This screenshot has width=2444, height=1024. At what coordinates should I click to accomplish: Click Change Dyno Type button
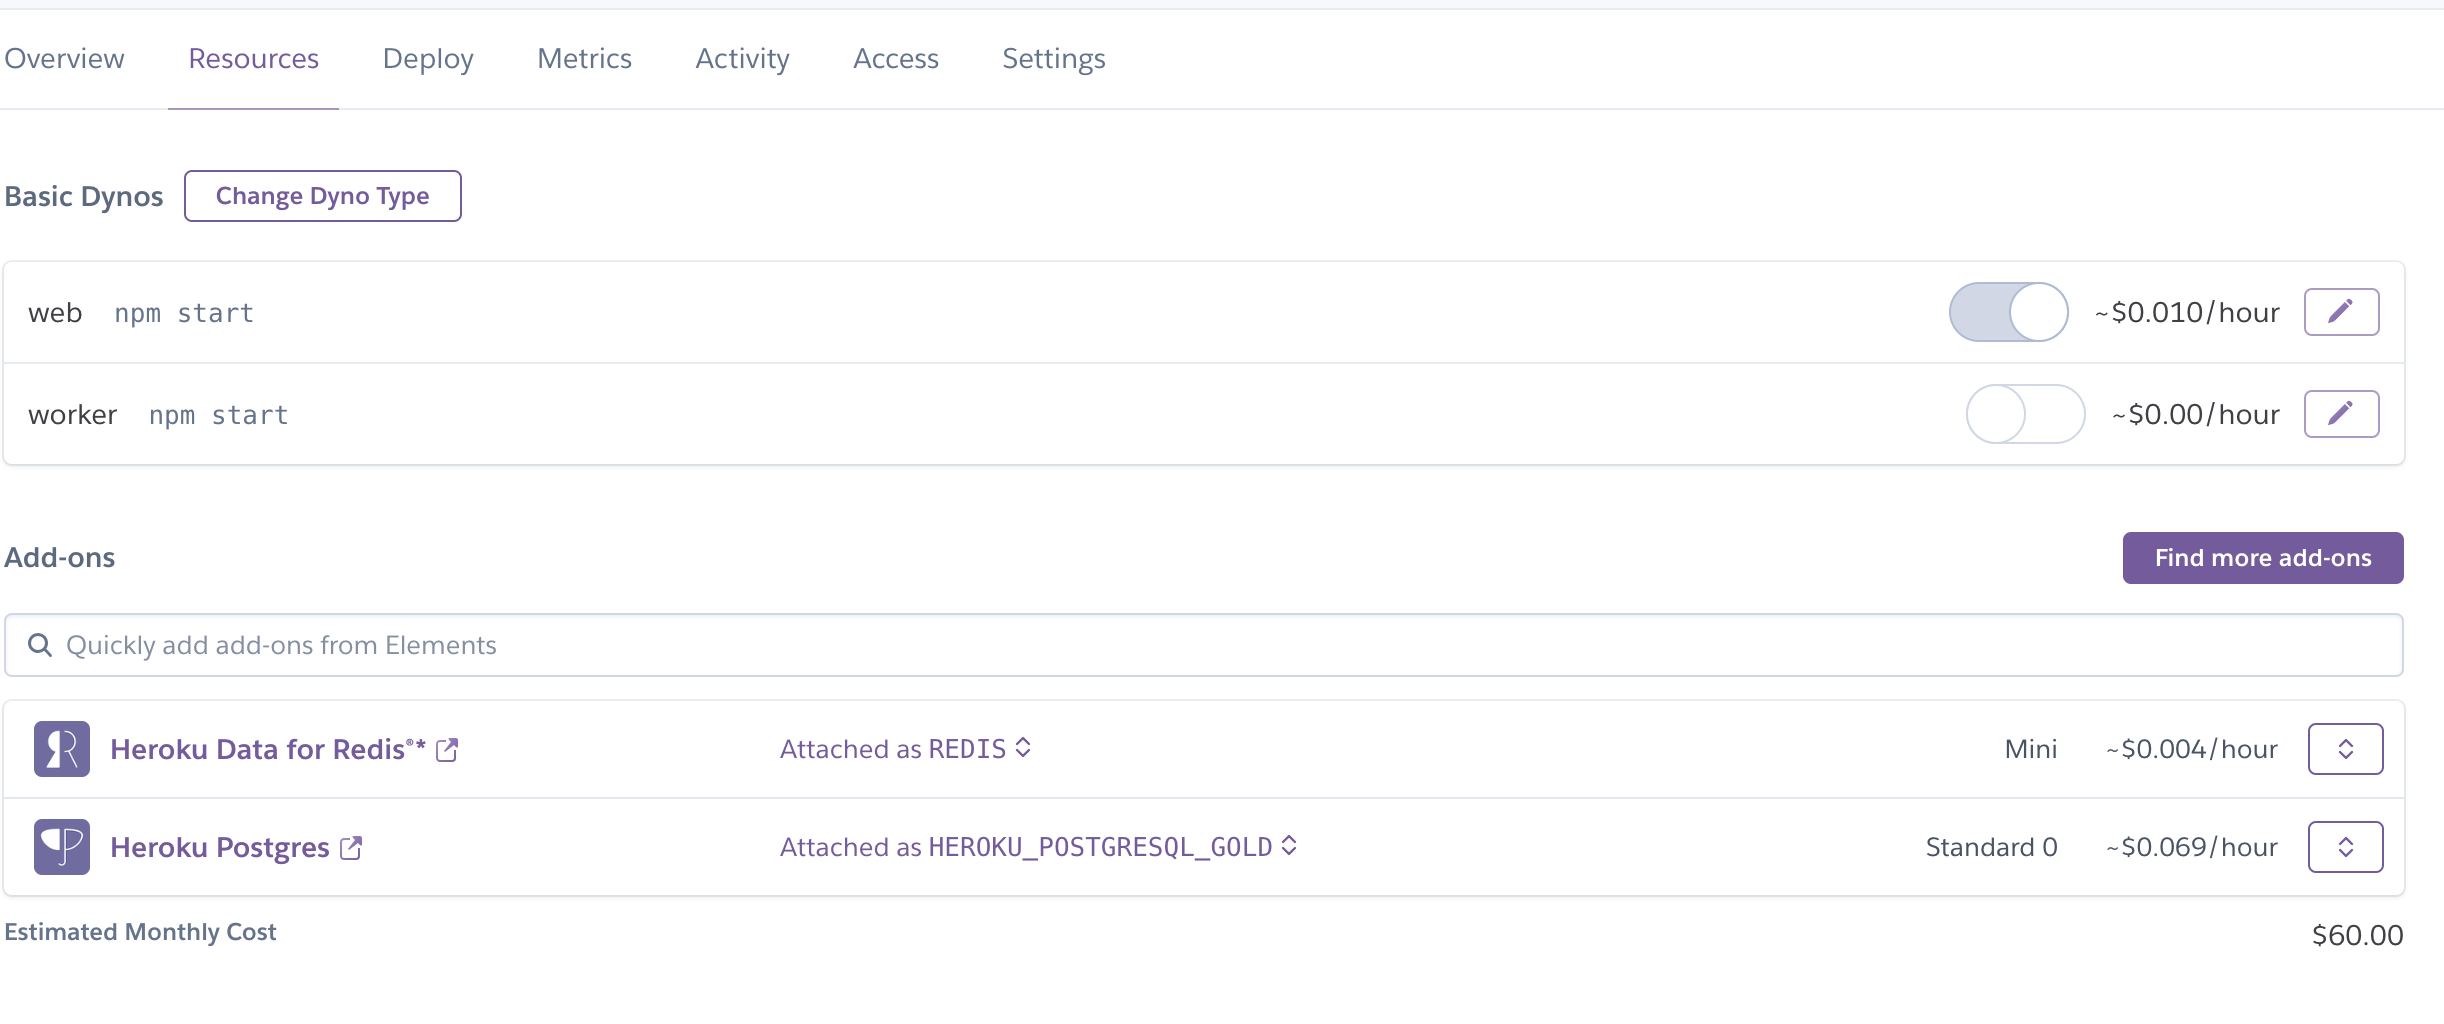coord(322,196)
